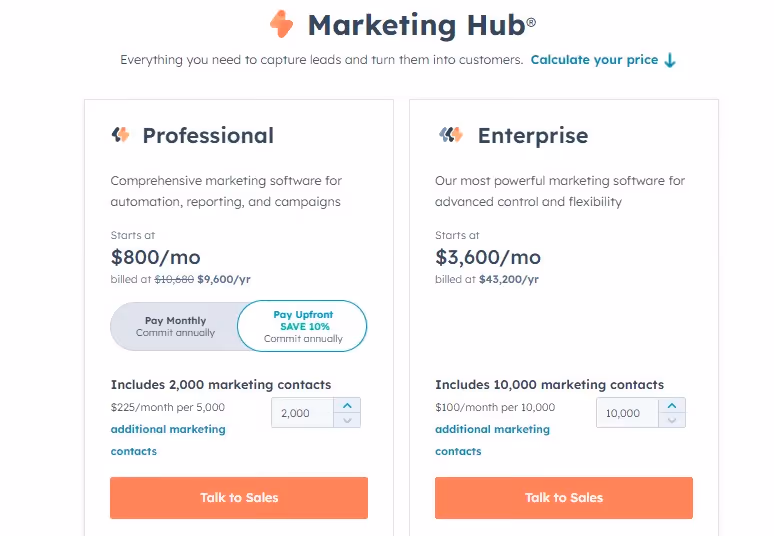Screen dimensions: 774x536
Task: Click the Enterprise plan heading
Action: 533,135
